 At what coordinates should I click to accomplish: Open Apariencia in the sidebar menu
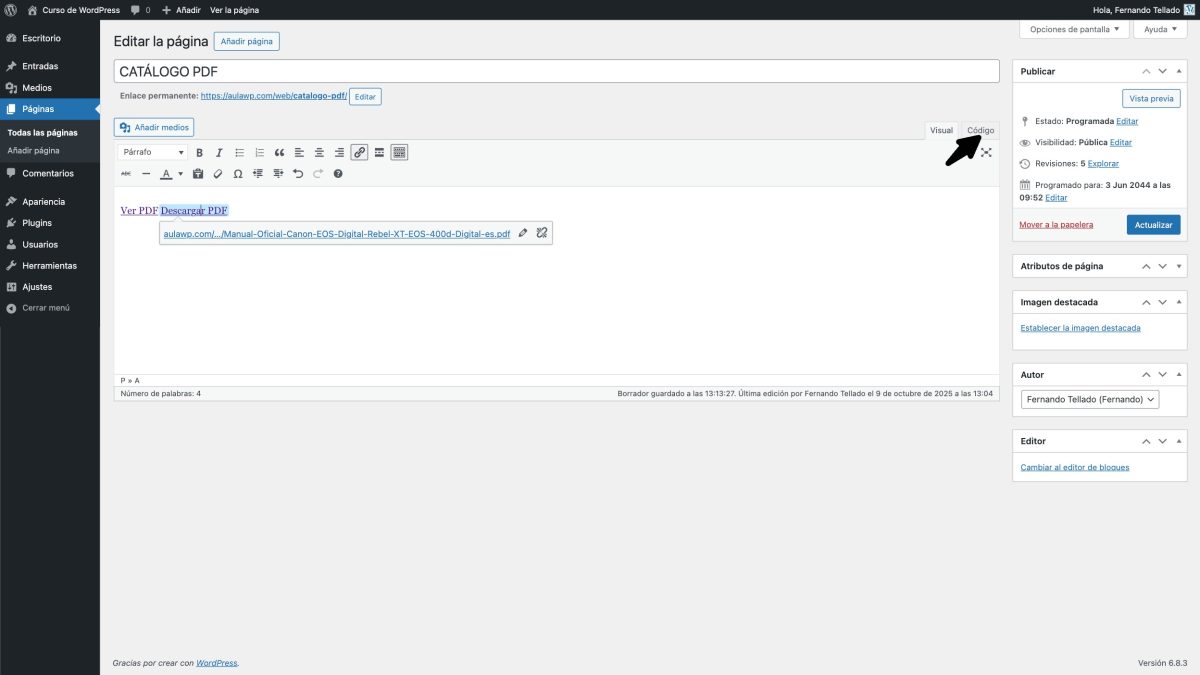43,201
